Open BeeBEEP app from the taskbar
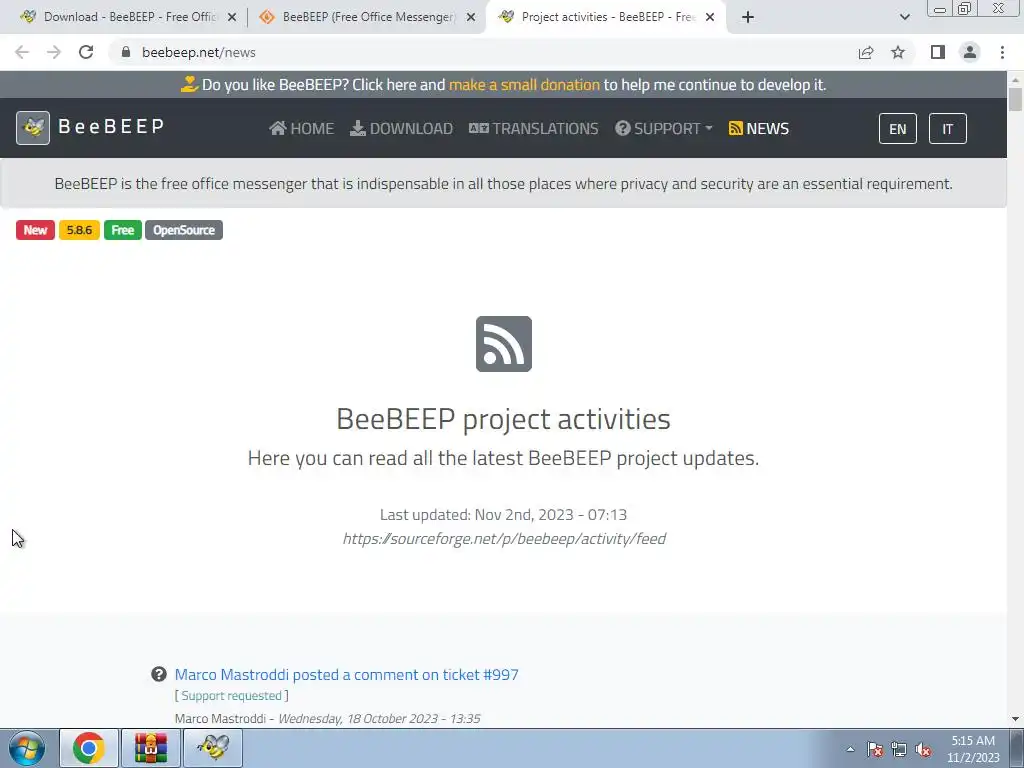Image resolution: width=1024 pixels, height=768 pixels. pyautogui.click(x=213, y=748)
